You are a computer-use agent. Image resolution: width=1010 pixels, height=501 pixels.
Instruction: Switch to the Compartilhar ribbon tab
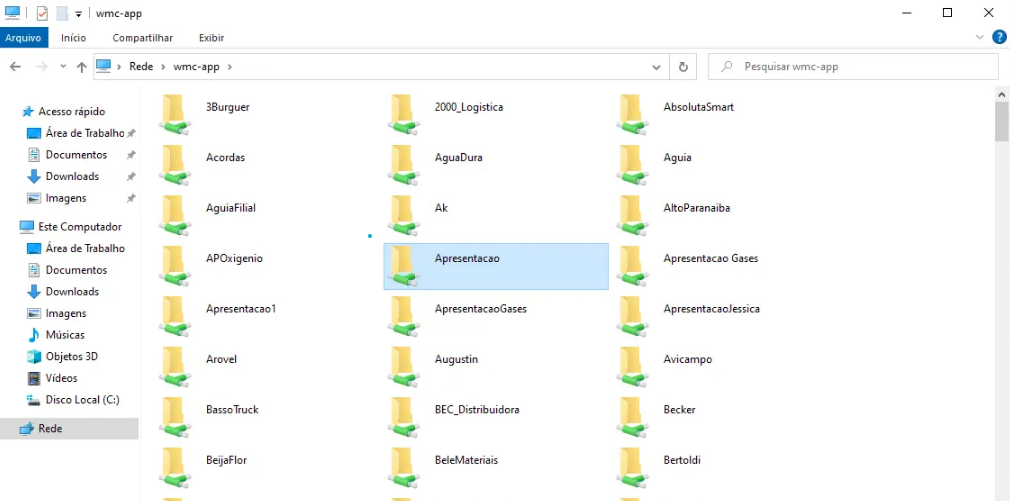142,38
